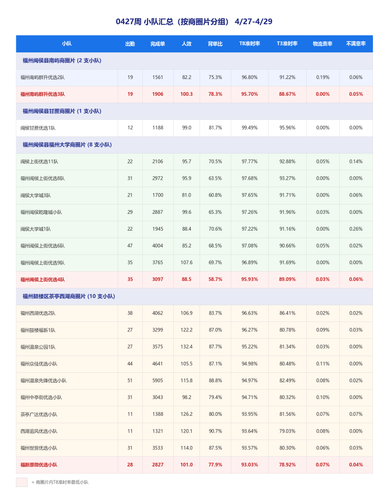Click the '小队' column header
Viewport: 388px width, 500px height.
pyautogui.click(x=67, y=44)
